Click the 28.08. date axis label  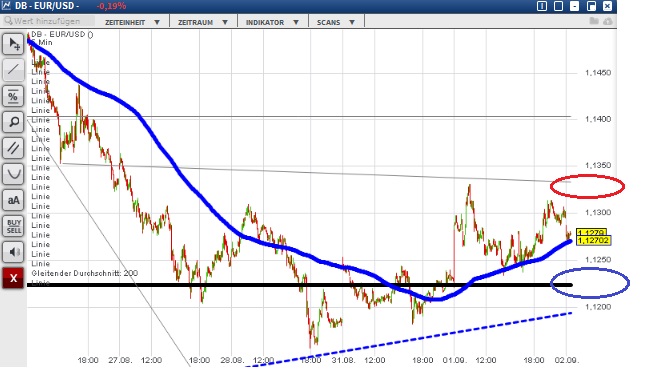(232, 360)
